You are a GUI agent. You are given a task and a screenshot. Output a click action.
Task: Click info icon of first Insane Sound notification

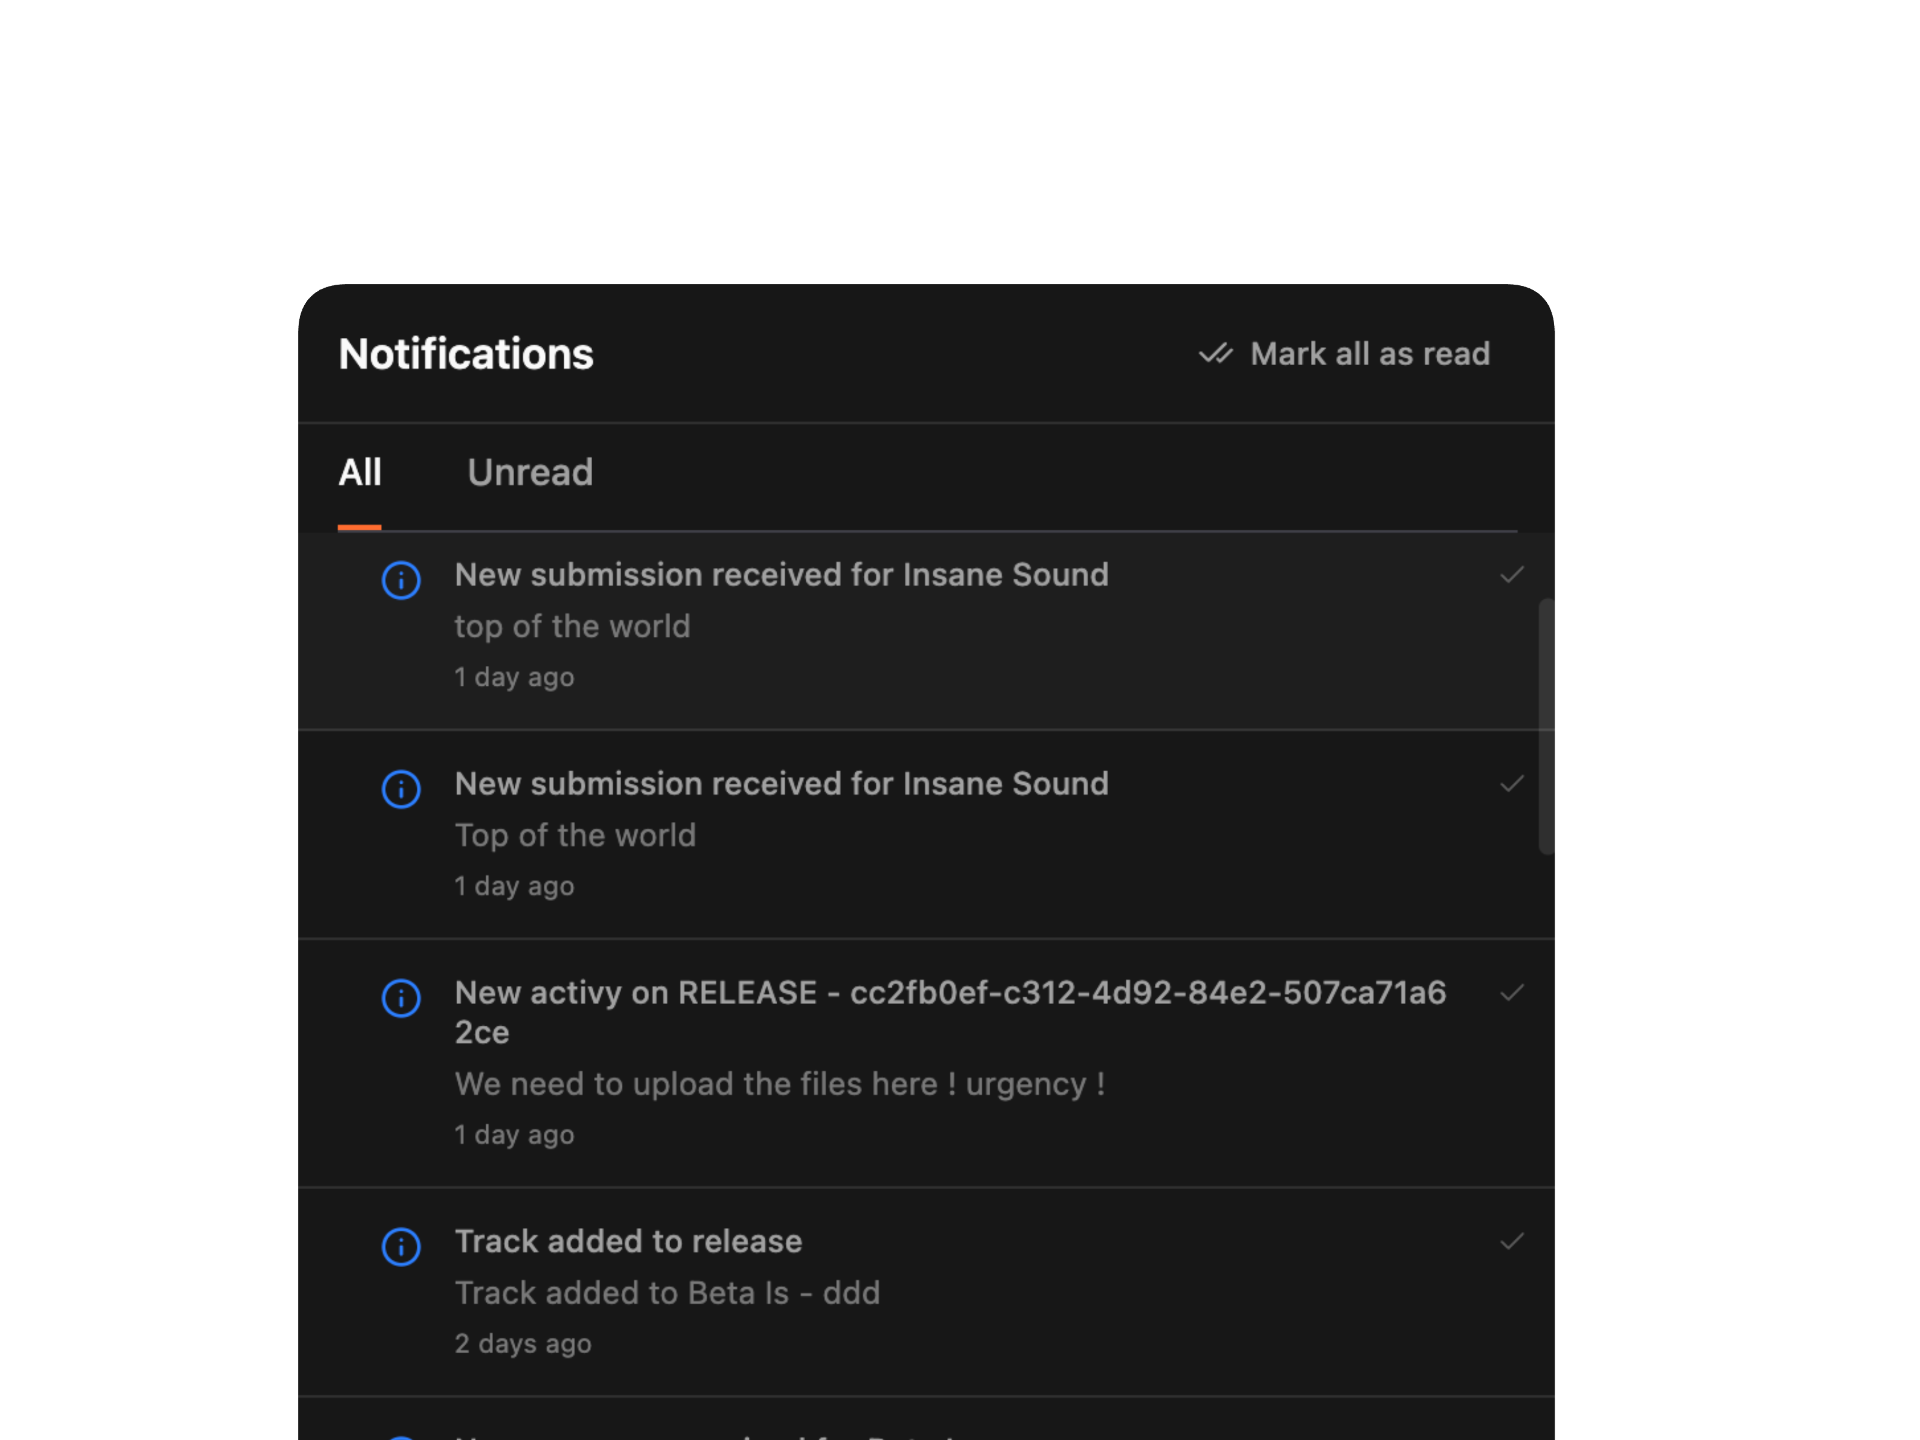(401, 580)
